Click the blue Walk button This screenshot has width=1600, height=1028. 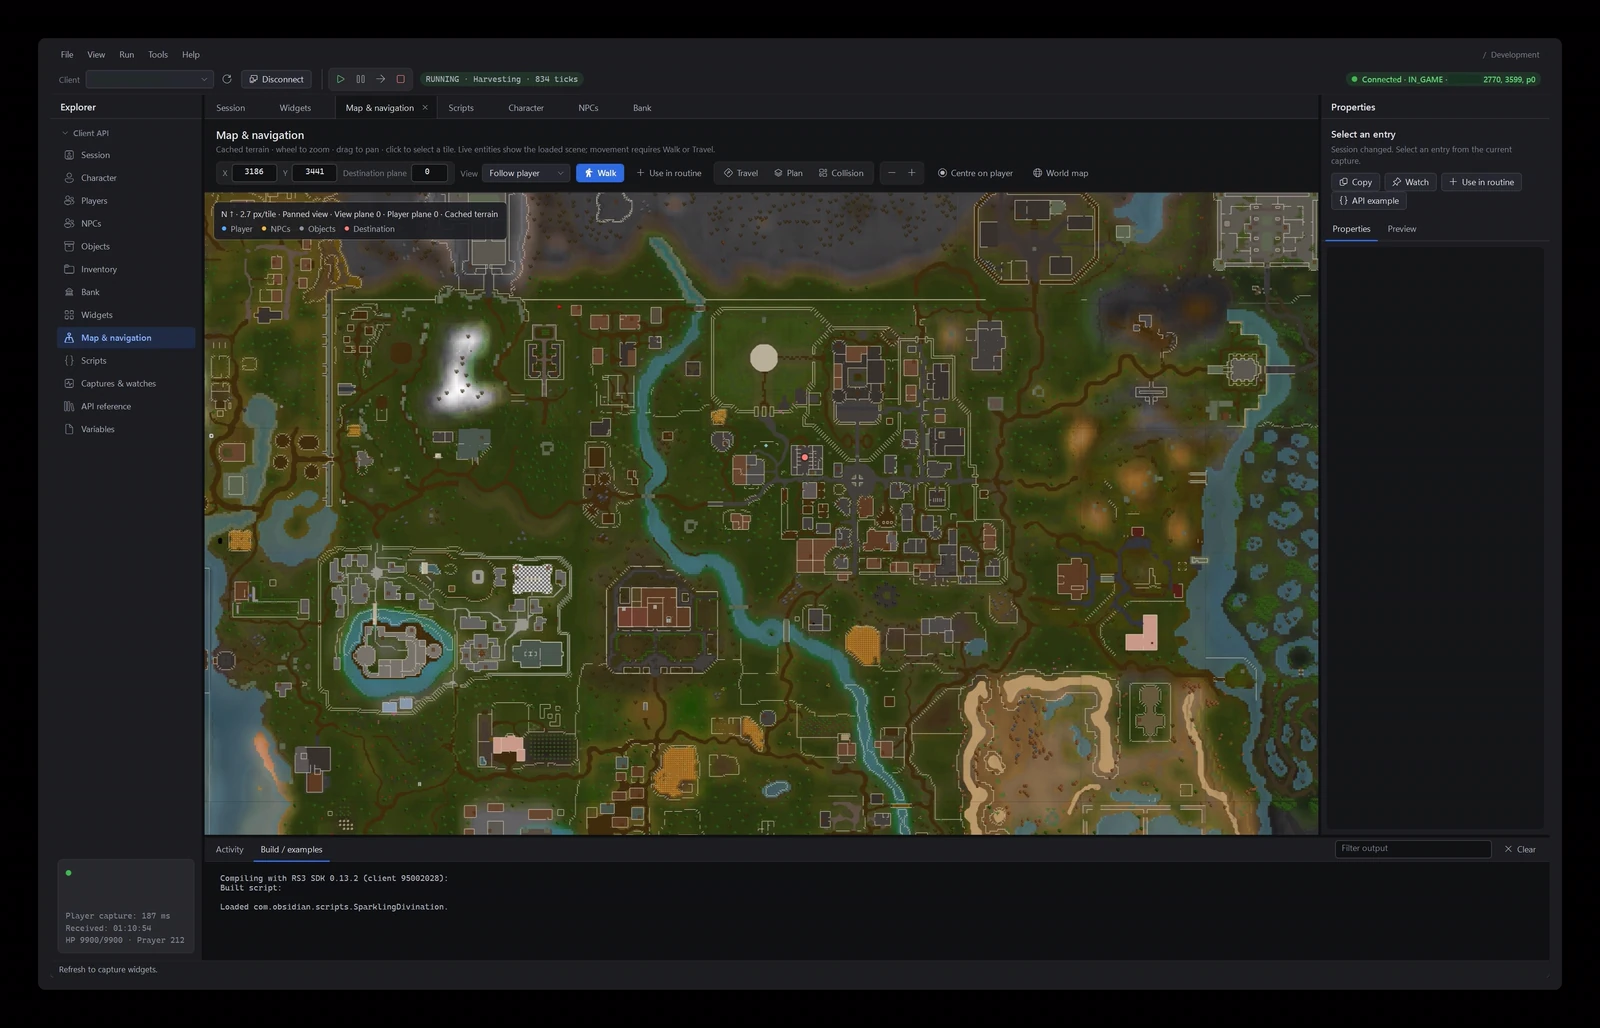[x=600, y=173]
